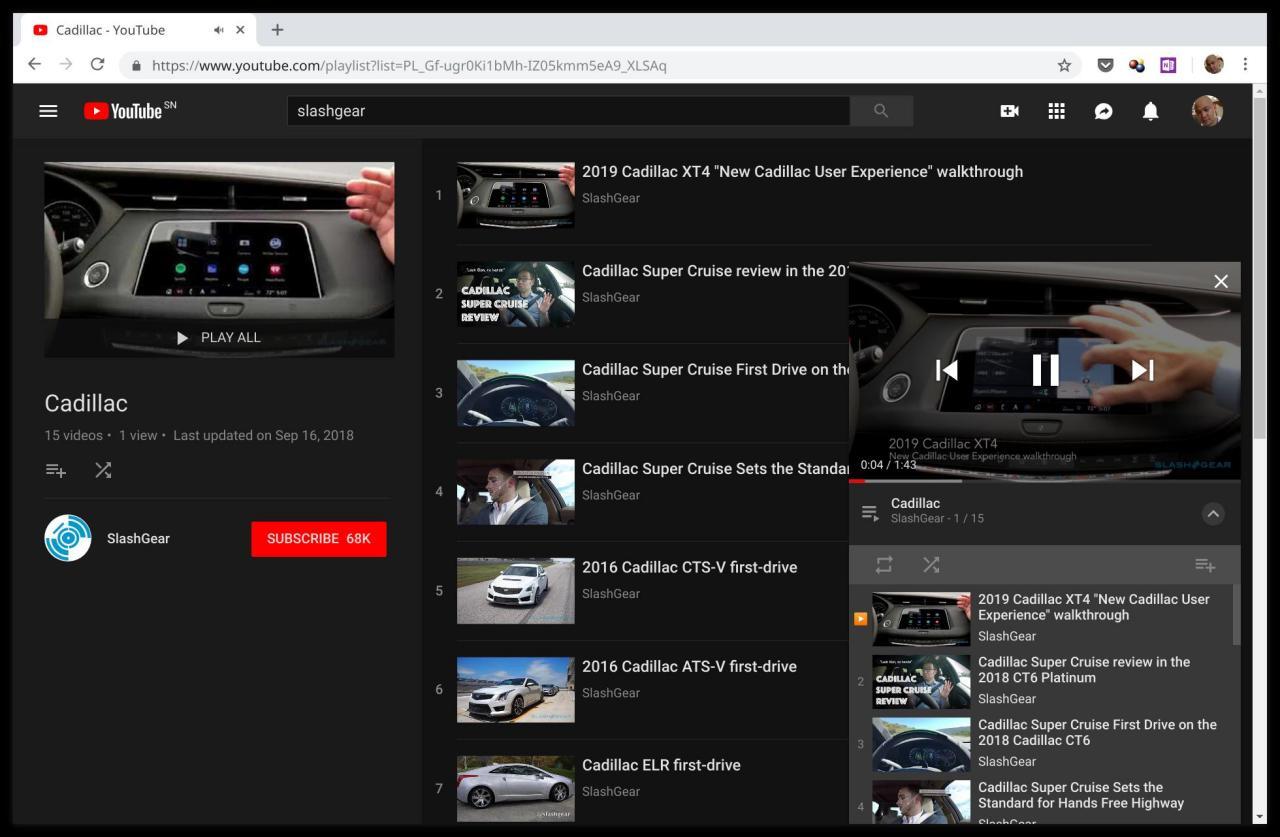
Task: Pause the miniplayer video
Action: [1045, 370]
